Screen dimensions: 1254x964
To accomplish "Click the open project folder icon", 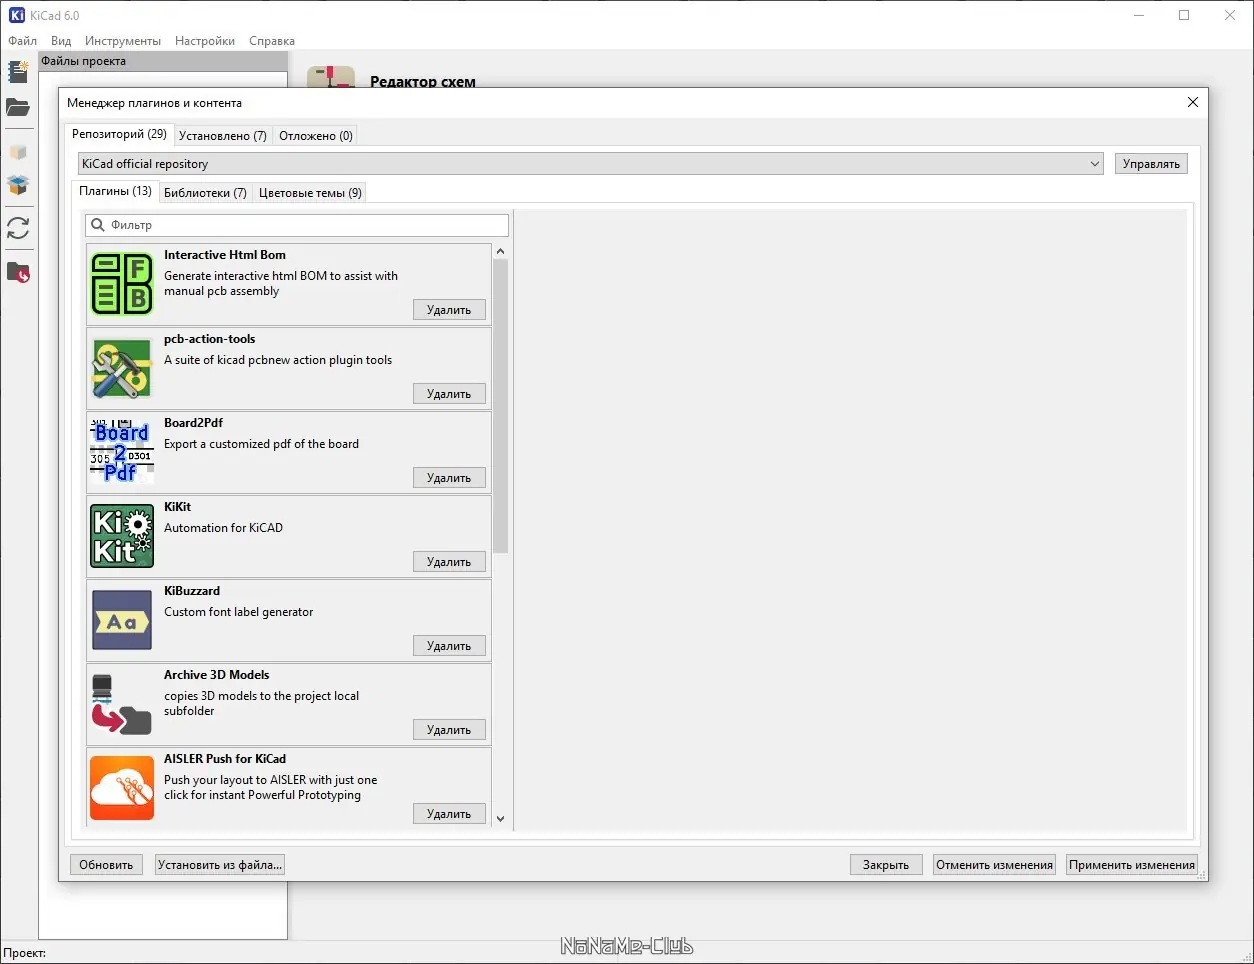I will click(18, 108).
